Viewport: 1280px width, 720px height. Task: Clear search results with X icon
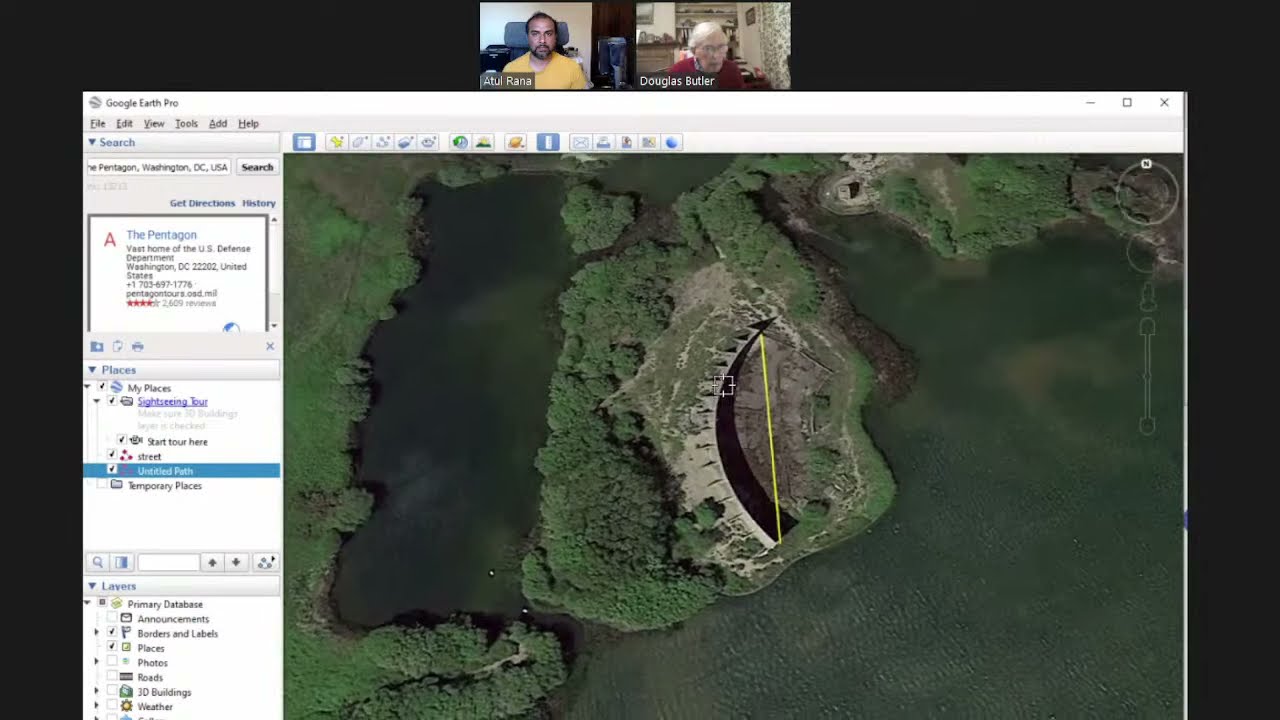(x=269, y=346)
